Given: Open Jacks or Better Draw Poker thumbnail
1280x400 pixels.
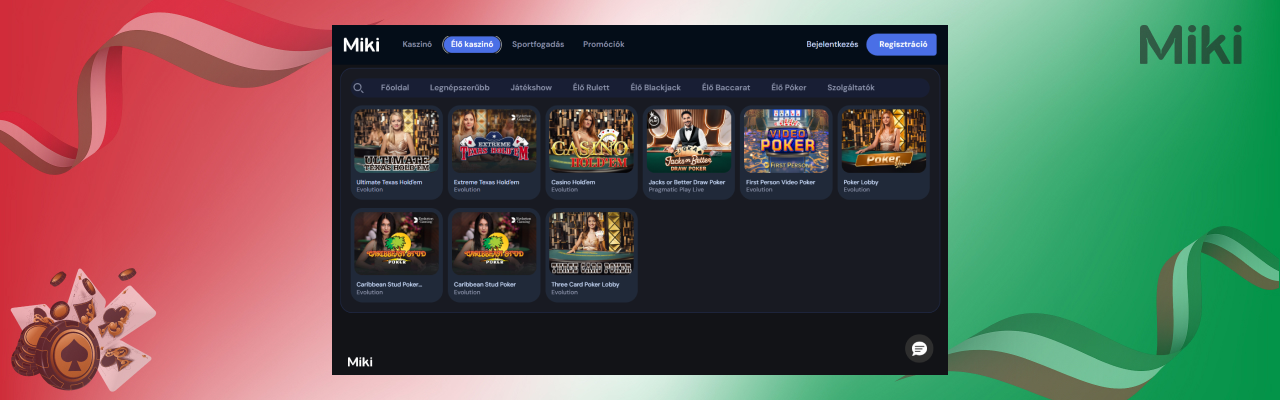Looking at the screenshot, I should click(689, 141).
